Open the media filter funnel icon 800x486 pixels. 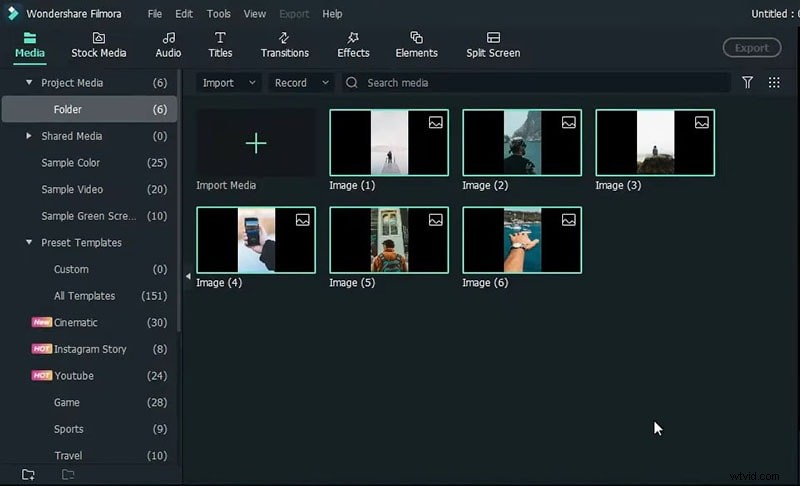(747, 82)
